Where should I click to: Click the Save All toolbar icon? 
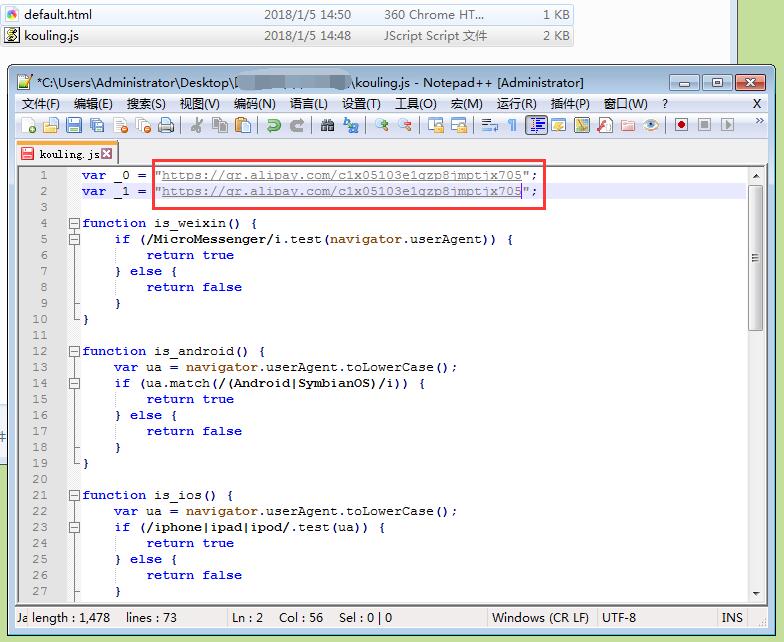pyautogui.click(x=97, y=125)
